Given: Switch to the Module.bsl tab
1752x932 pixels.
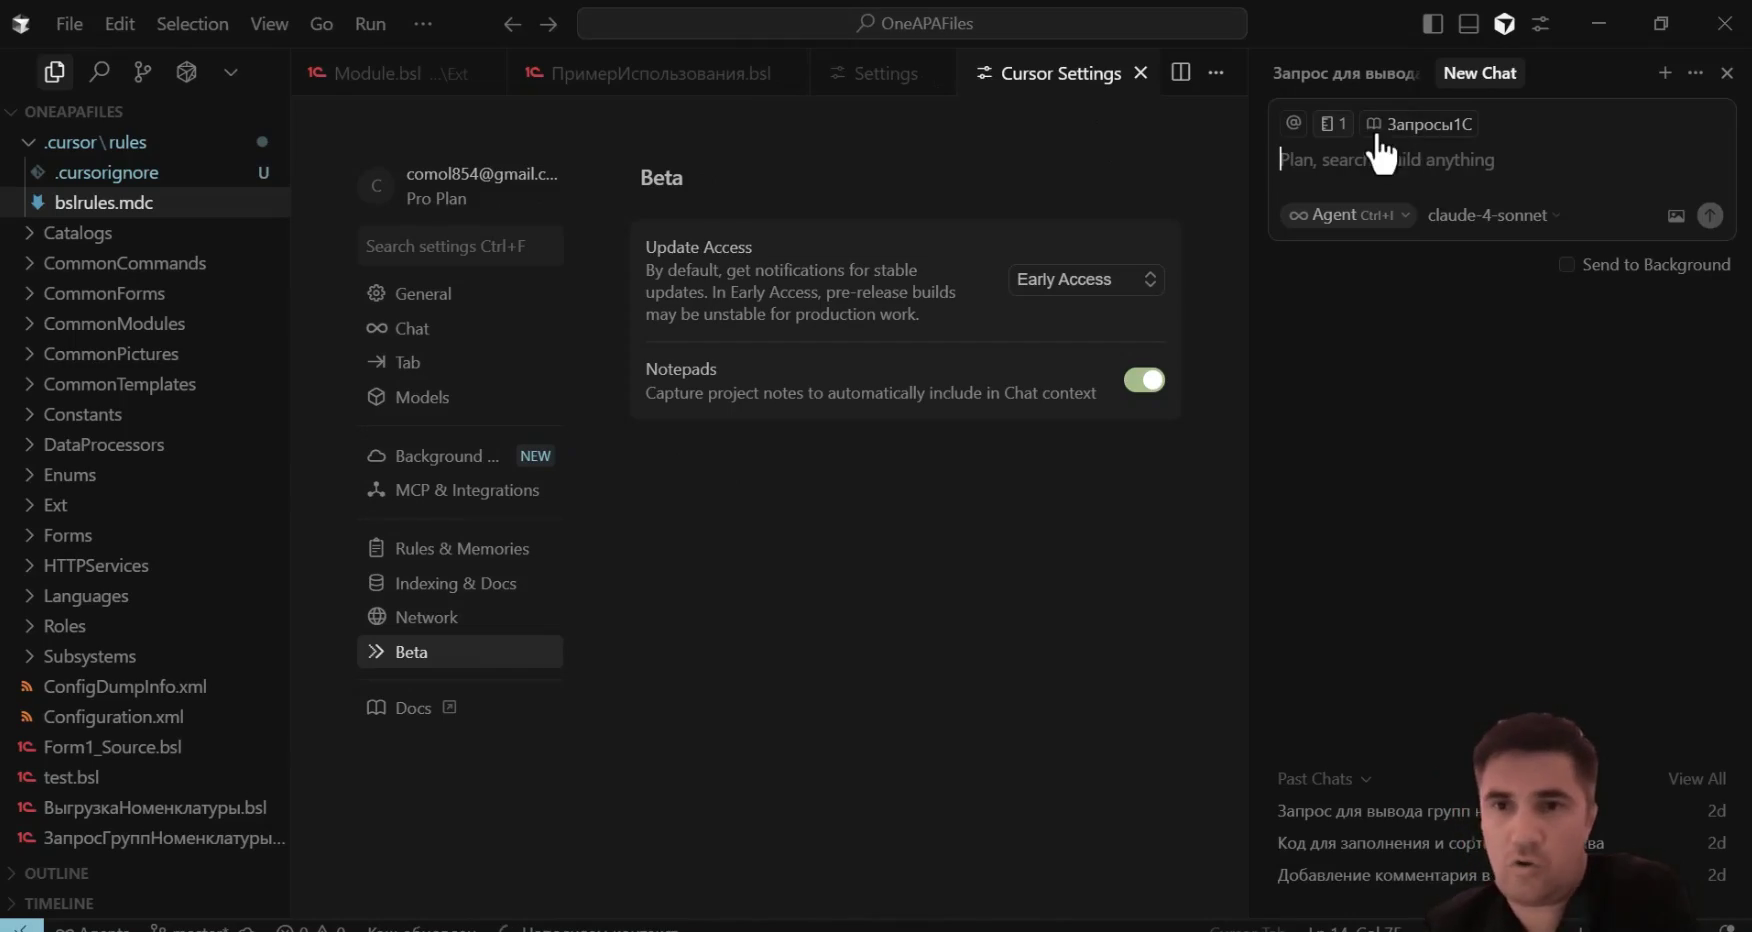Looking at the screenshot, I should point(399,73).
